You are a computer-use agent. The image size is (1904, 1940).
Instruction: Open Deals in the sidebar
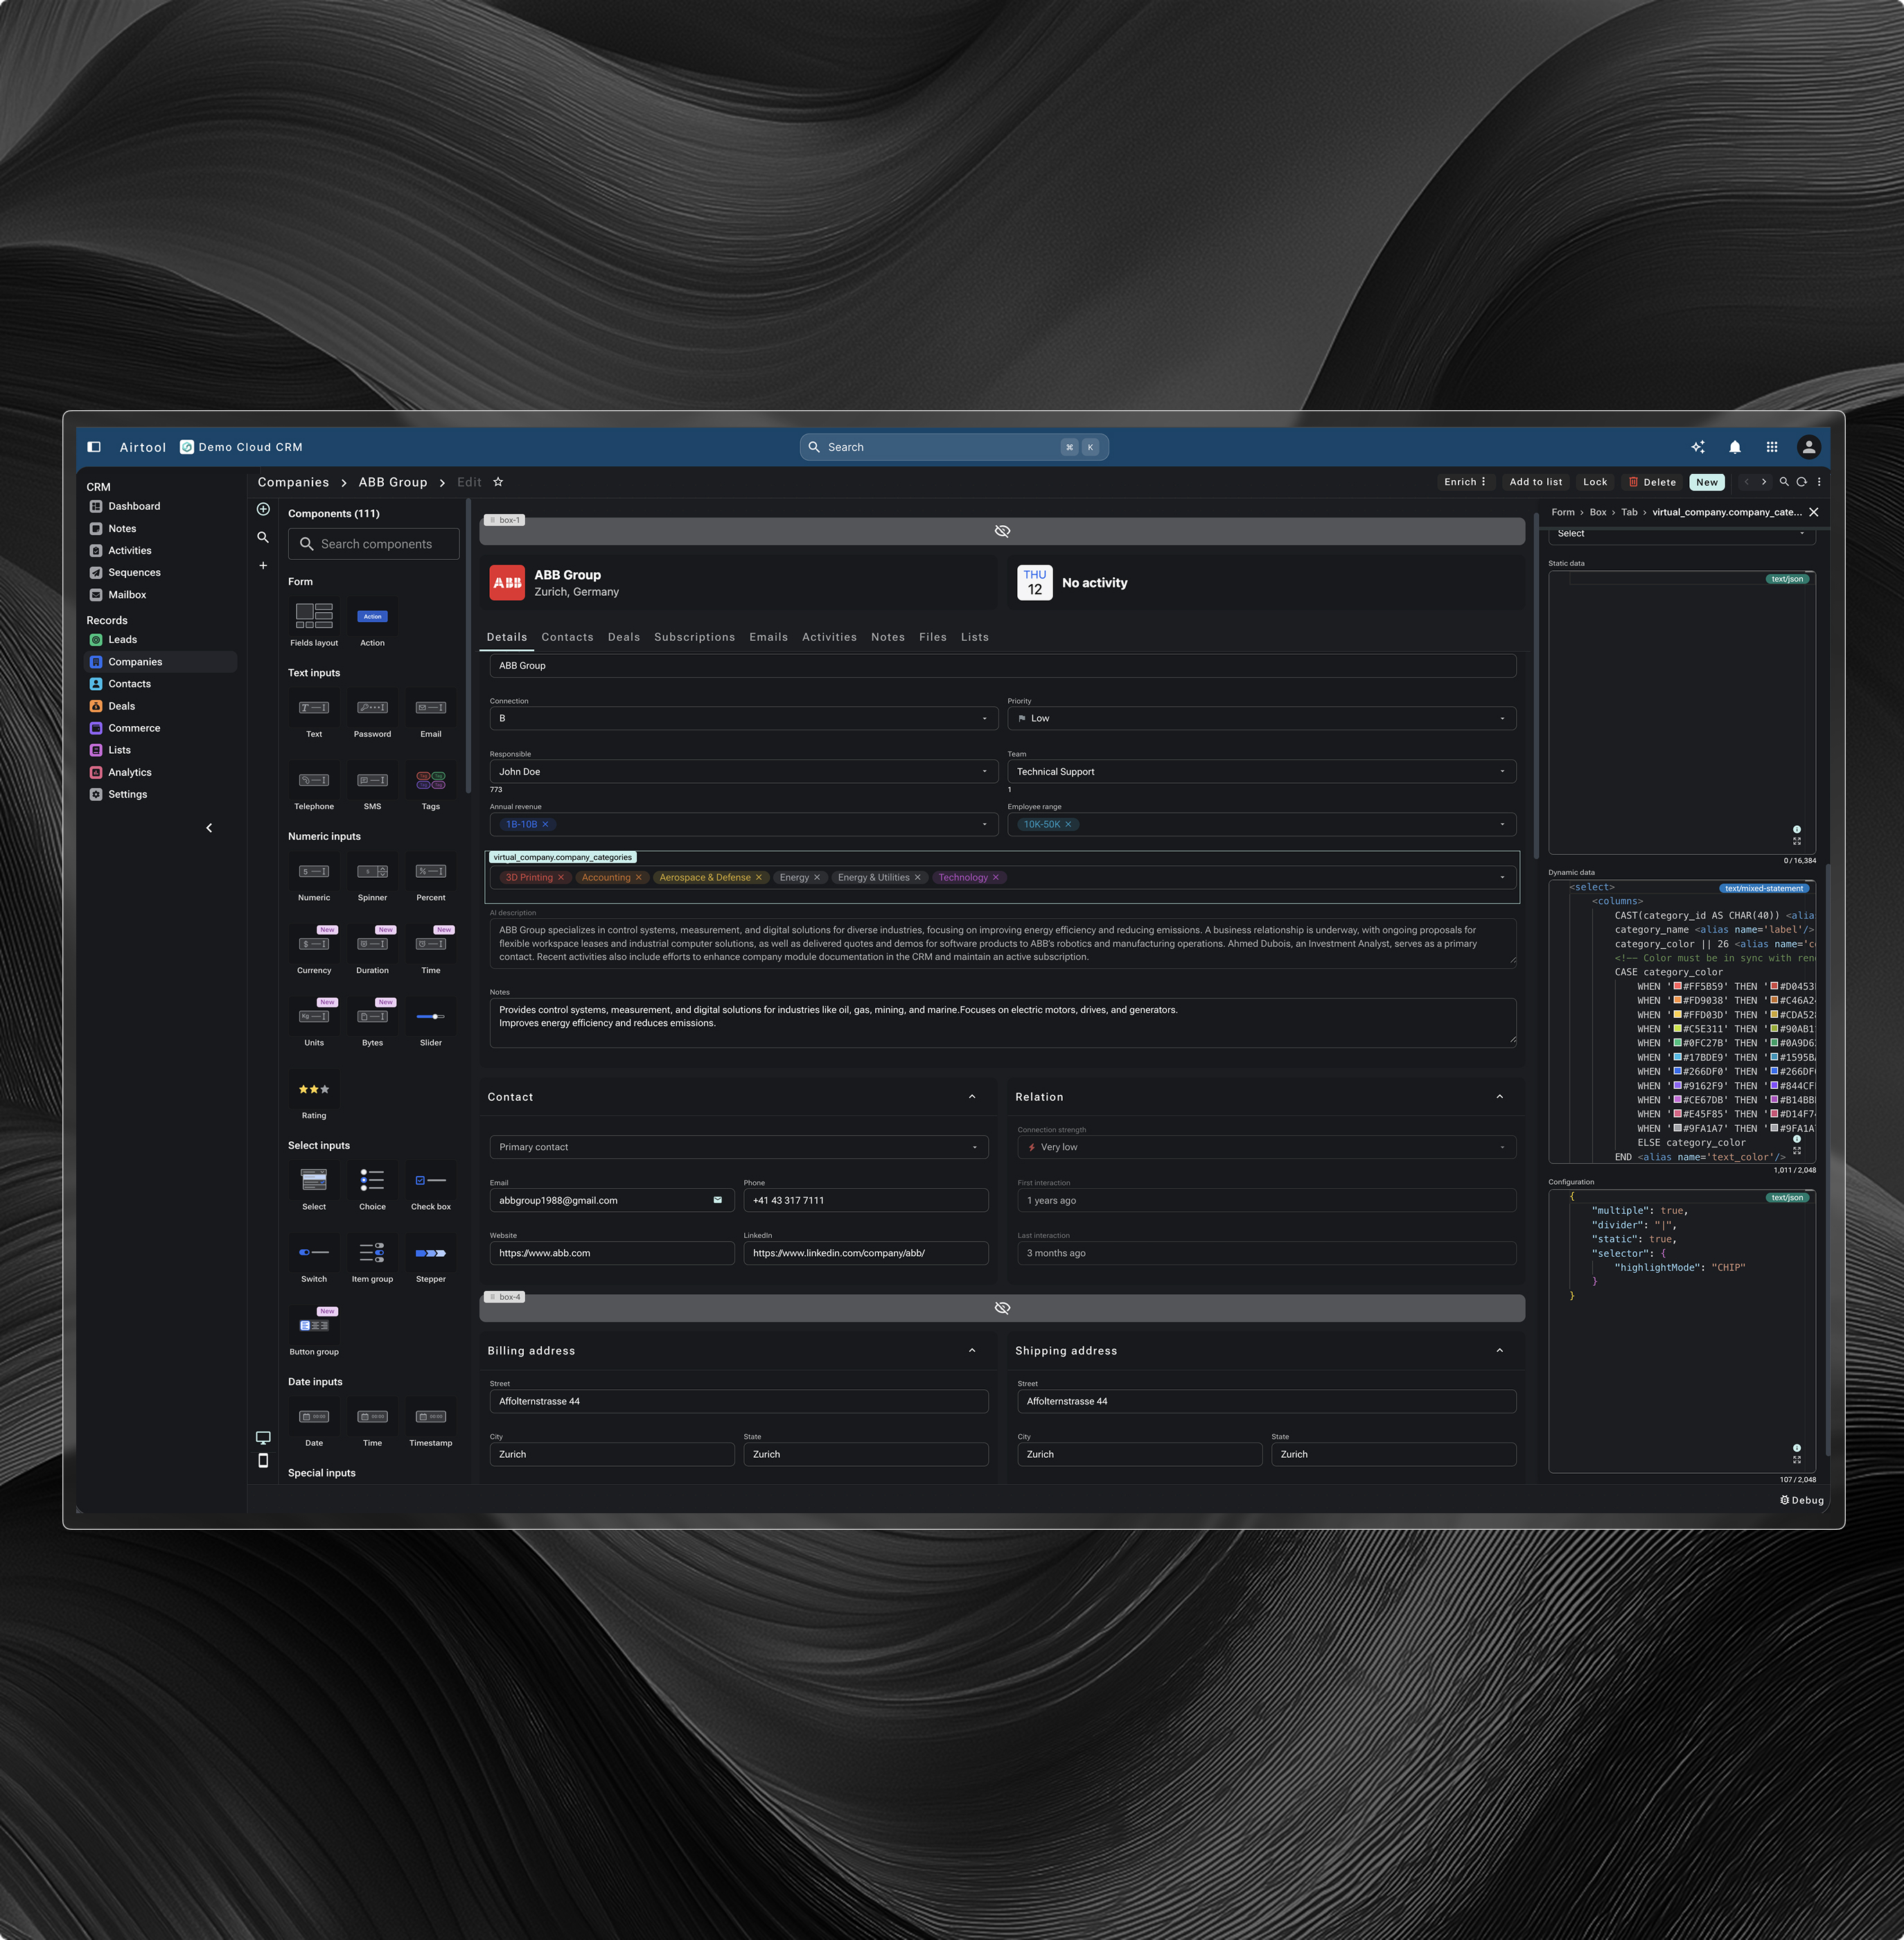[121, 706]
